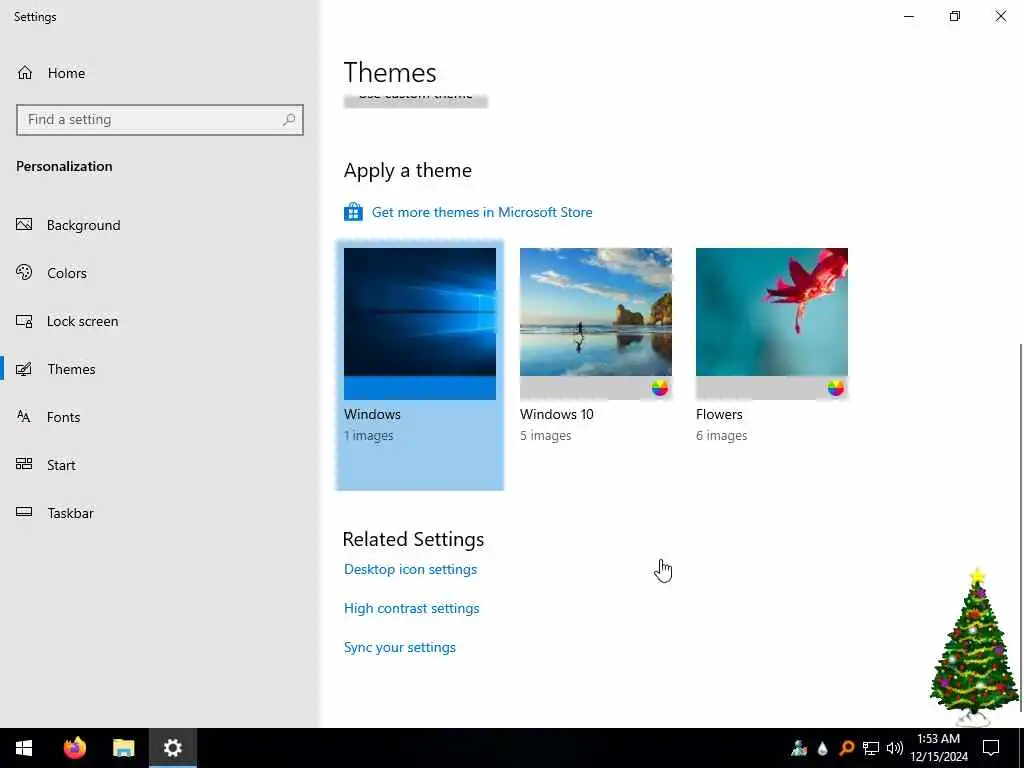
Task: Open High contrast settings link
Action: coord(411,609)
